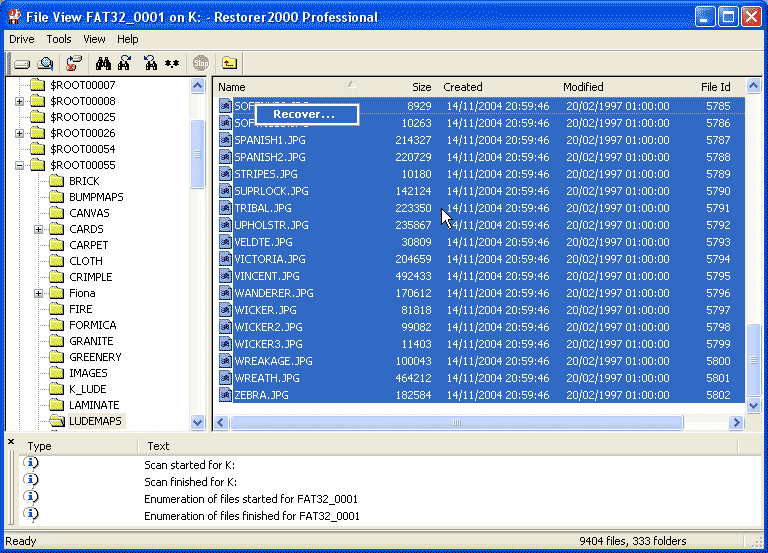Click the open drive toolbar icon
This screenshot has width=768, height=553.
tap(22, 64)
